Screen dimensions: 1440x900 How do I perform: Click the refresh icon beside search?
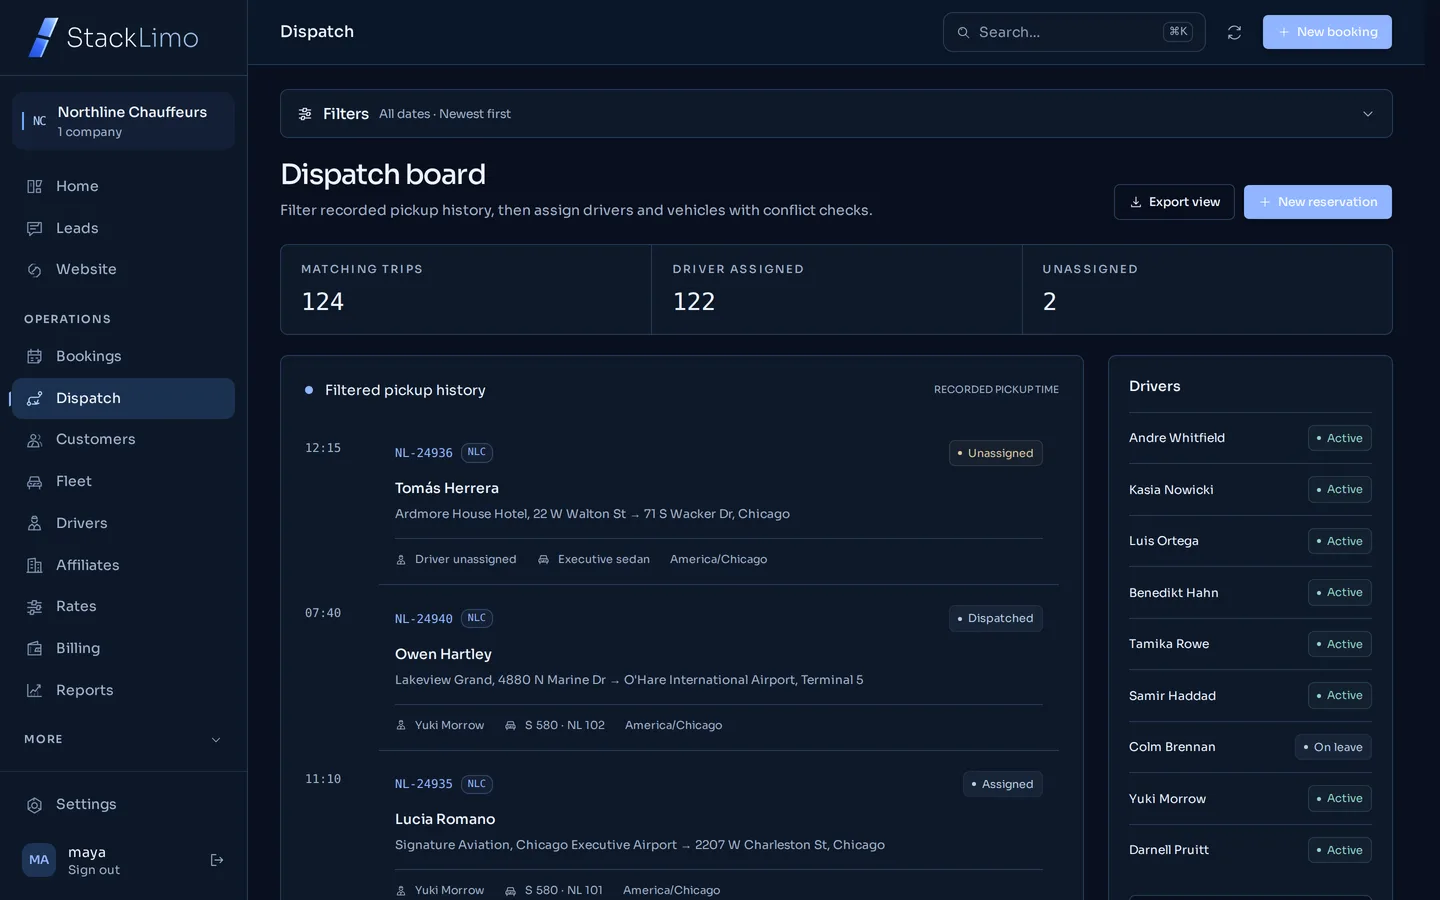click(1234, 32)
